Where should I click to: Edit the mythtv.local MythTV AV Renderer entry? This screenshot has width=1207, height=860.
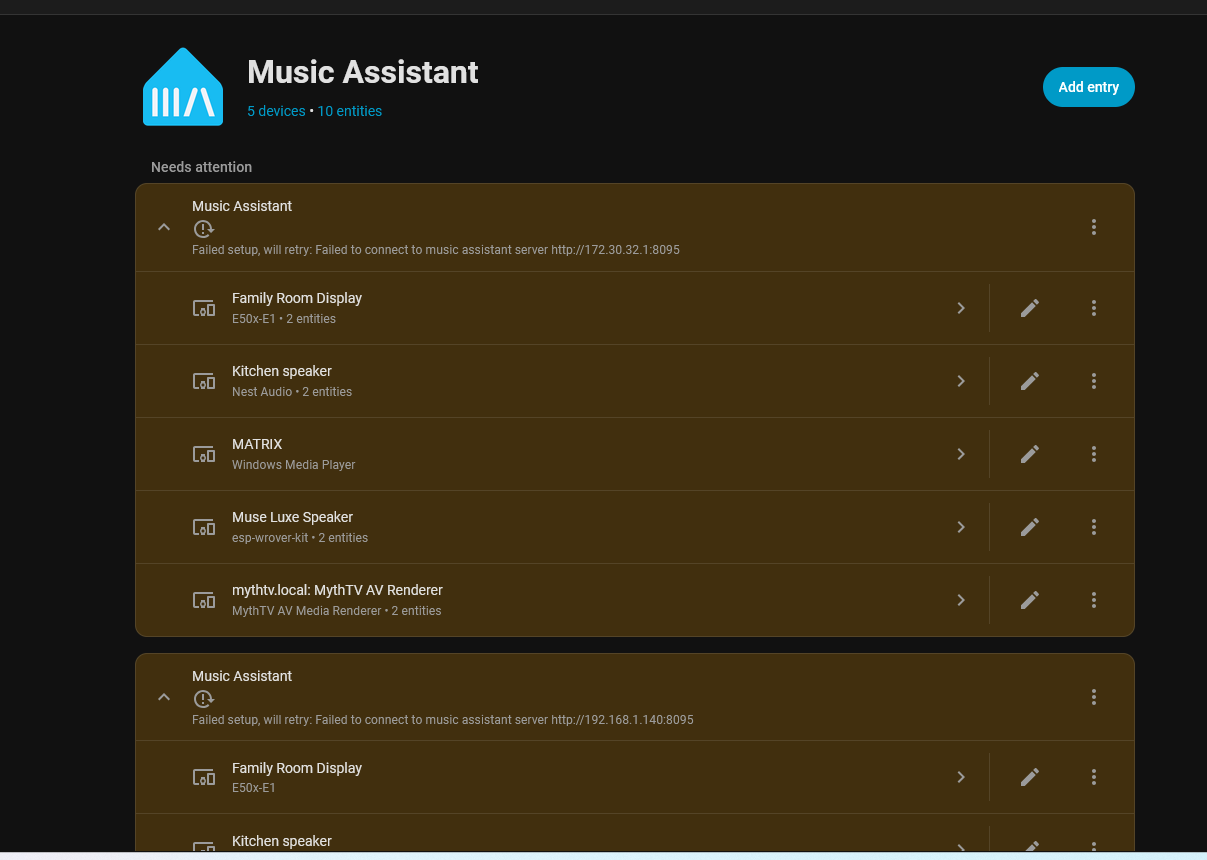(x=1029, y=600)
